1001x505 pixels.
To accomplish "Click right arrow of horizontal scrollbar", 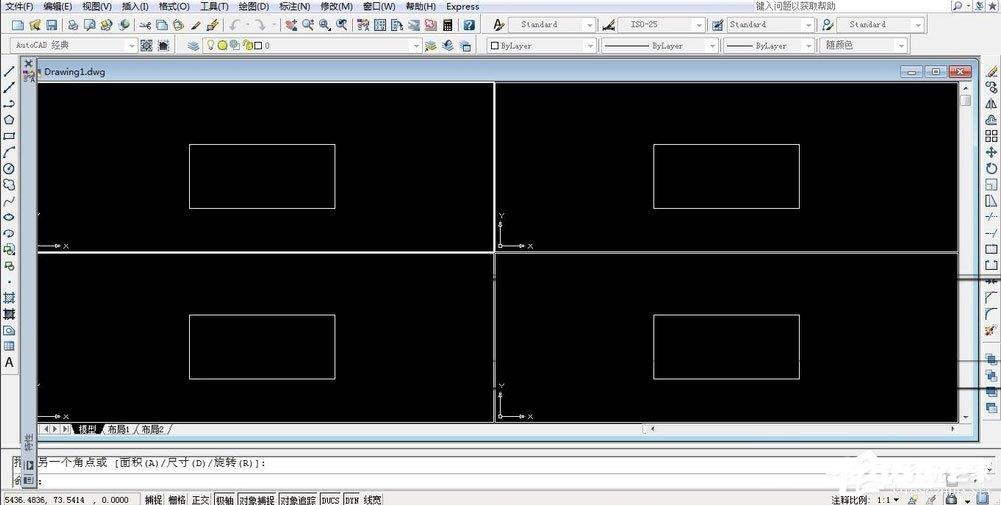I will point(954,429).
